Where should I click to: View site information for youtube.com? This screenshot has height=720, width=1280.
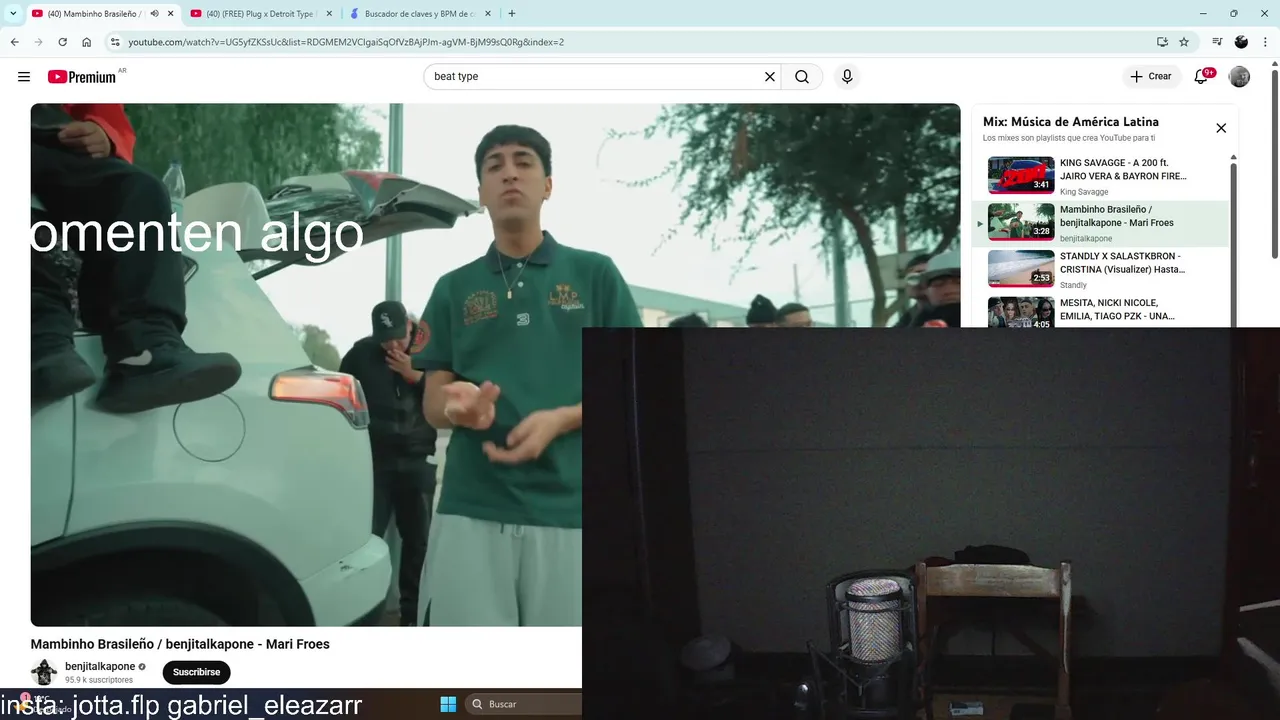click(115, 42)
